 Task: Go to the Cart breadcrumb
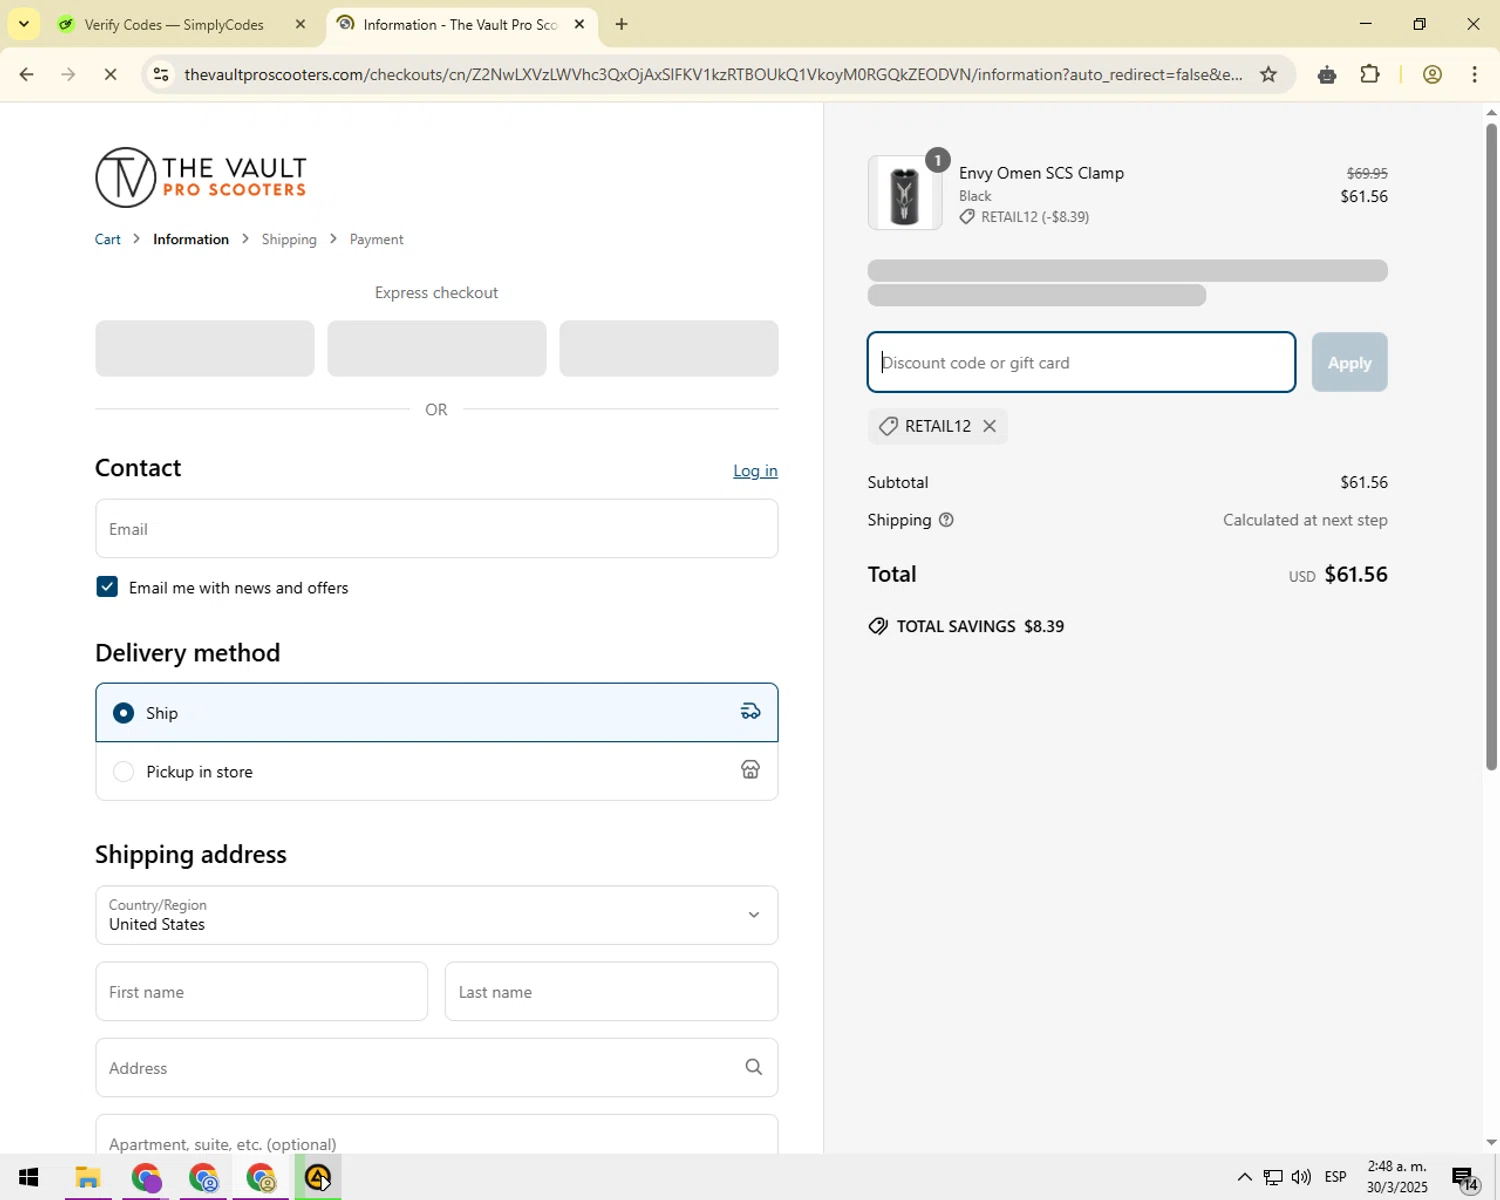pos(108,239)
